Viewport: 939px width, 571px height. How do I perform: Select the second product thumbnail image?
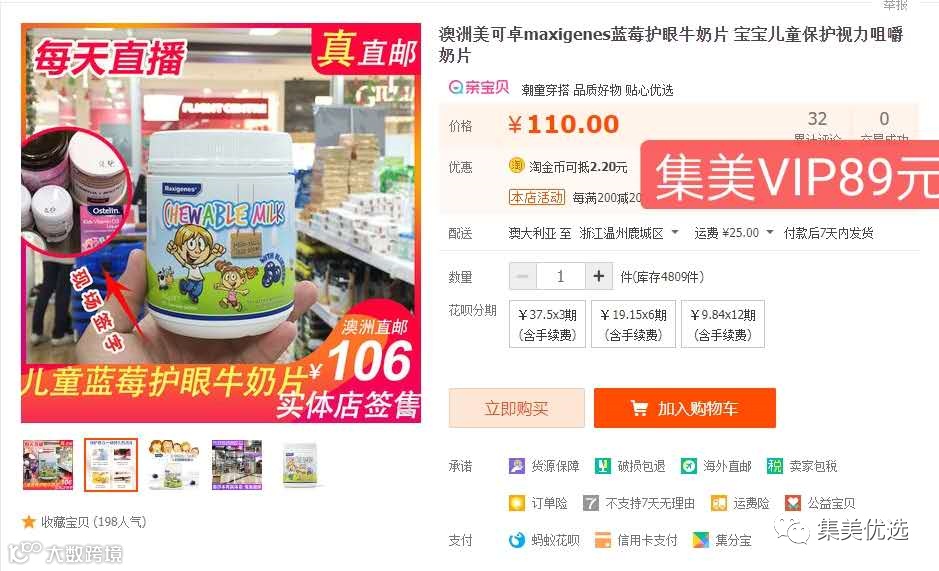110,465
